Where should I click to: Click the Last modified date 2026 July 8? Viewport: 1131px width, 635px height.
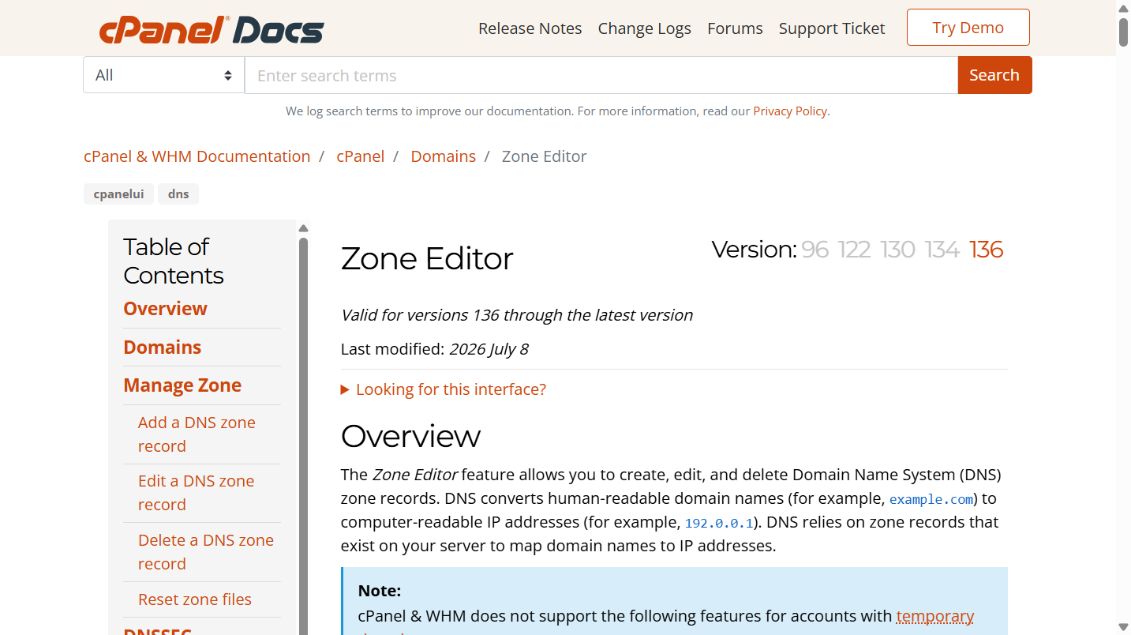(489, 349)
